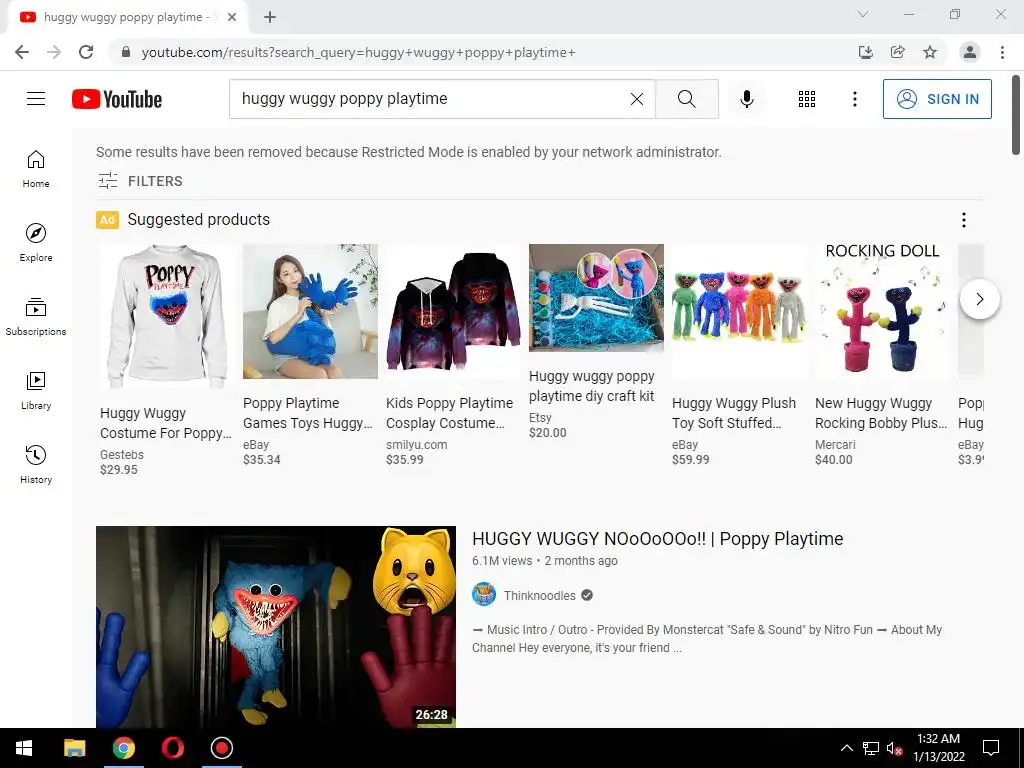Open the YouTube apps grid icon

(807, 99)
